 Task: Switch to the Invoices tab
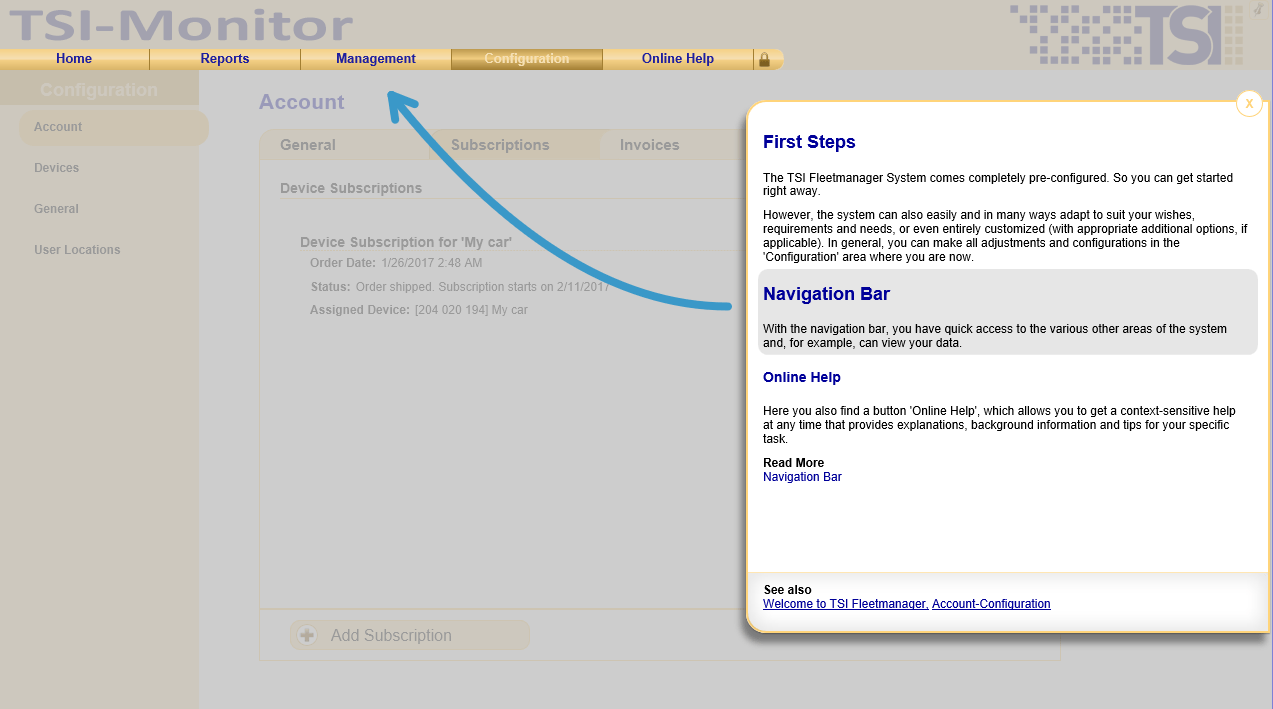pos(650,145)
